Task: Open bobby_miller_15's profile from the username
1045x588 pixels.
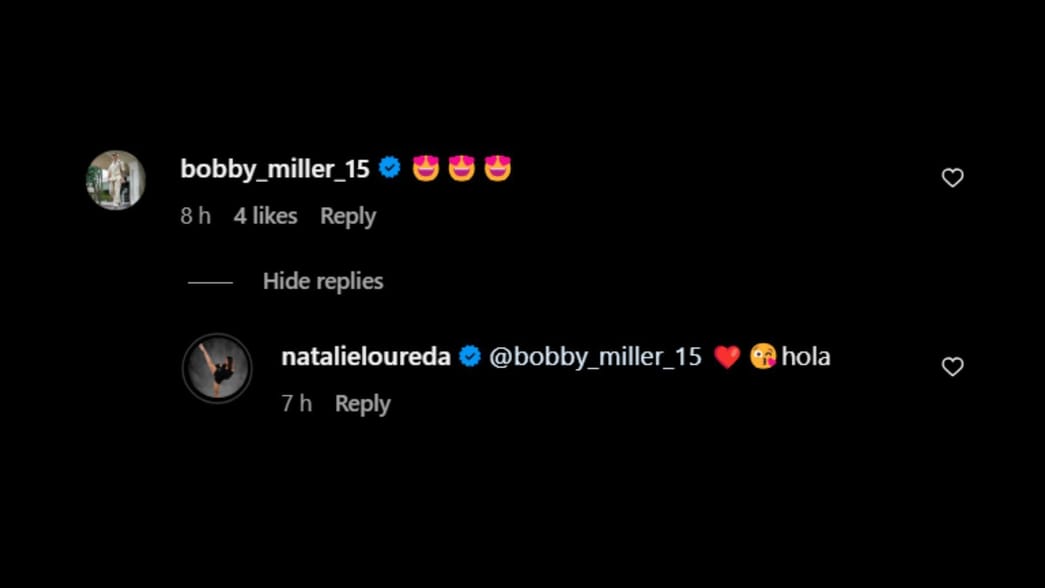Action: [x=275, y=168]
